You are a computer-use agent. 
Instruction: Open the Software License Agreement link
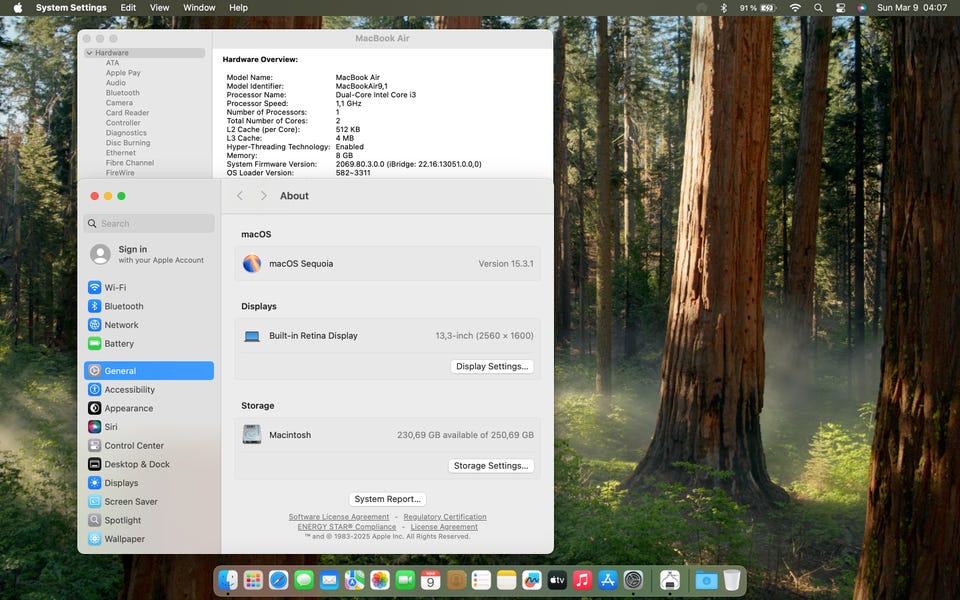click(x=339, y=517)
